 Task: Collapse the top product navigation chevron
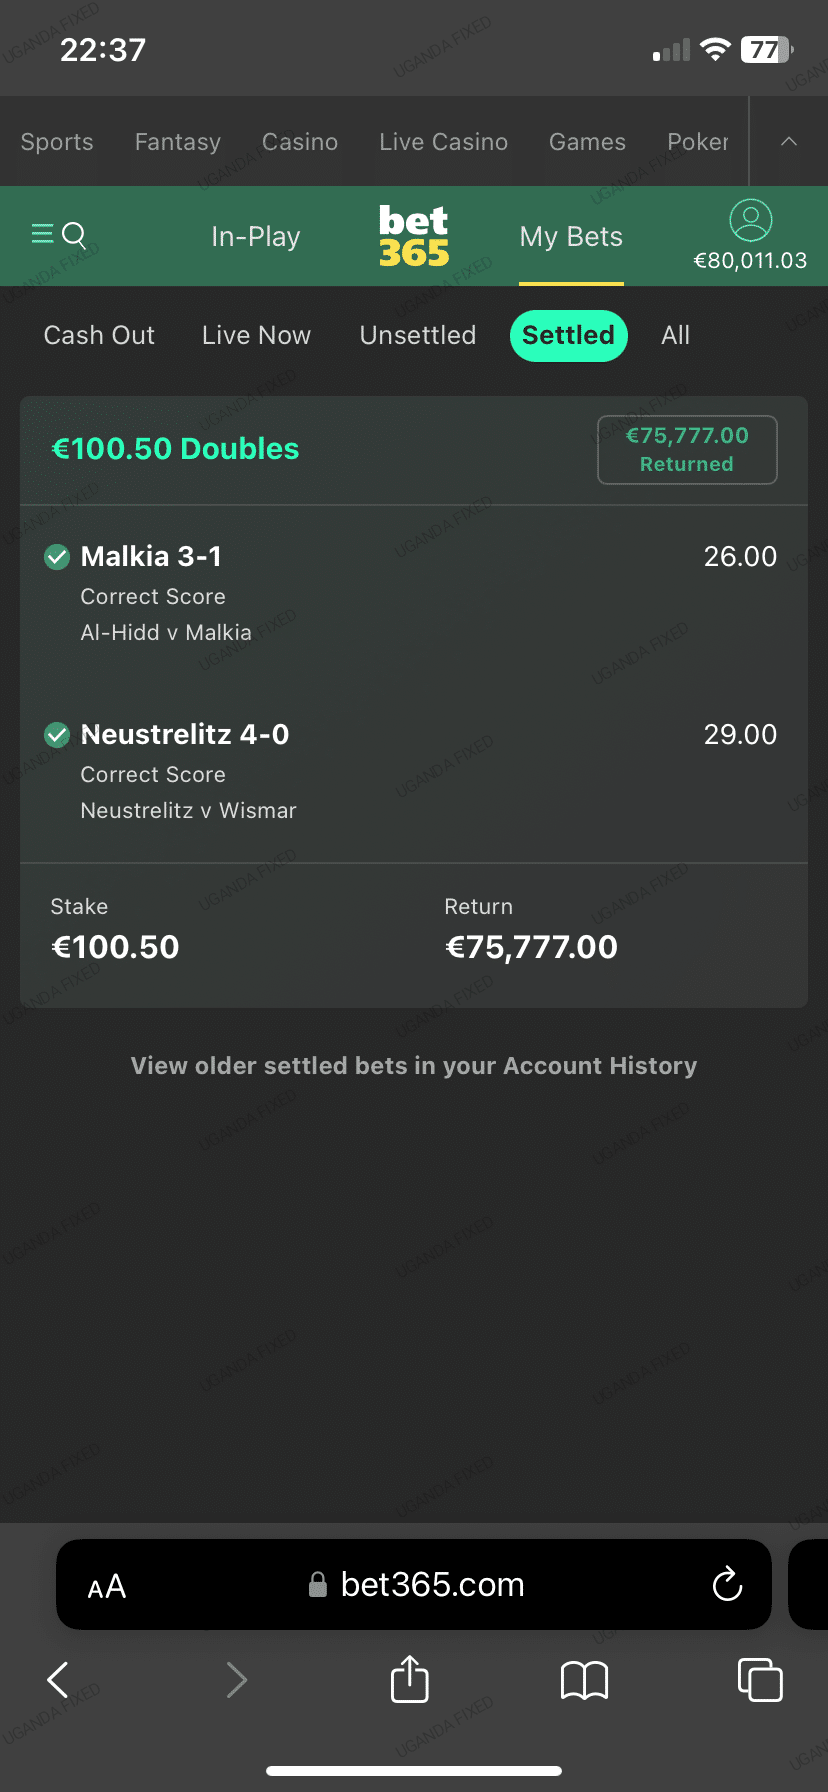tap(789, 142)
